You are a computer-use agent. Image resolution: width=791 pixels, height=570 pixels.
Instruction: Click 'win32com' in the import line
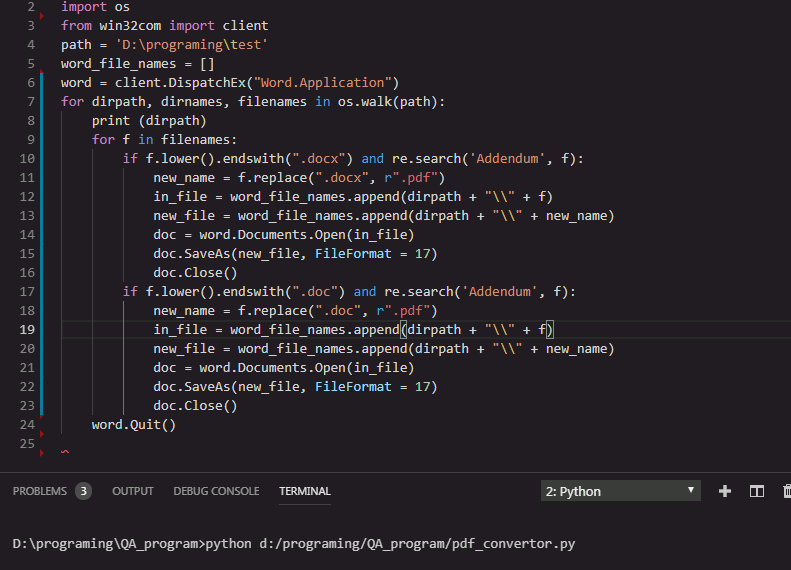click(x=130, y=26)
